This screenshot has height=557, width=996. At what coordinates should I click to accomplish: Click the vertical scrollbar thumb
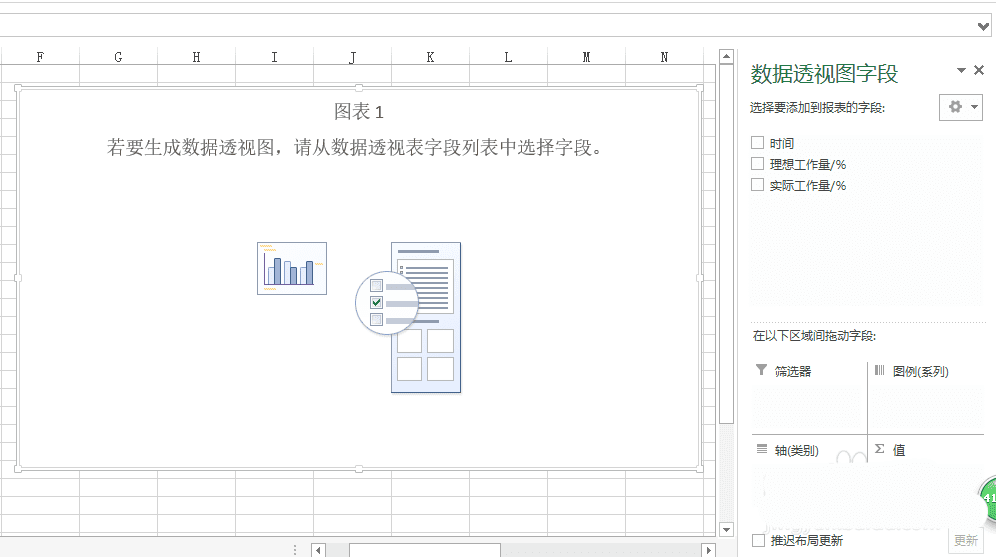[x=727, y=244]
